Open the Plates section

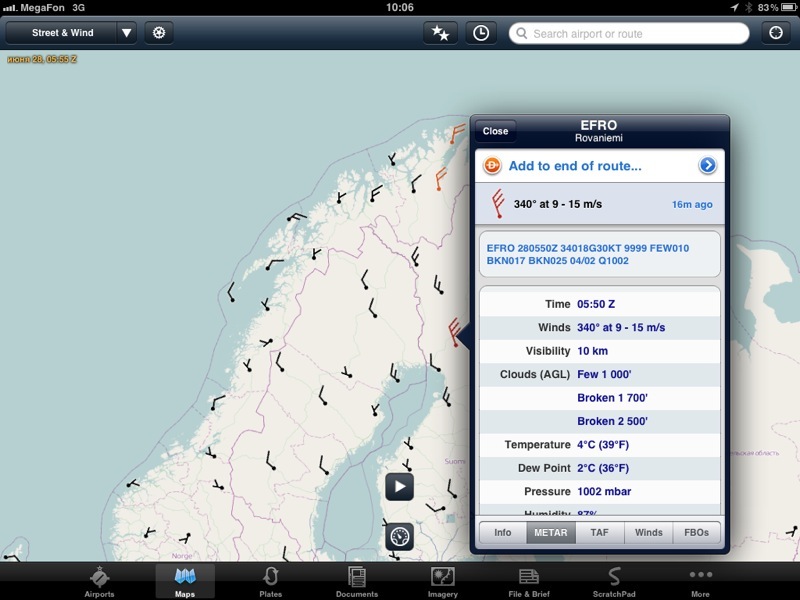270,580
